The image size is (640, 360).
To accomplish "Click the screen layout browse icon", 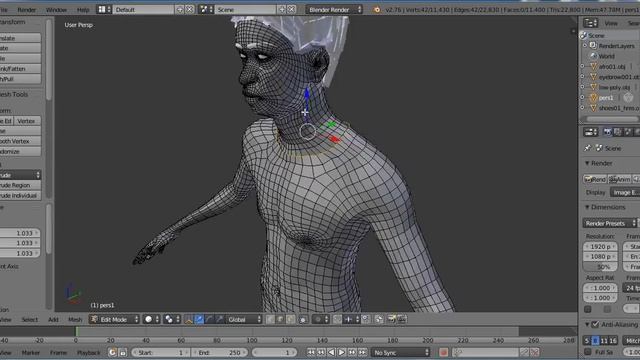I will tap(104, 9).
